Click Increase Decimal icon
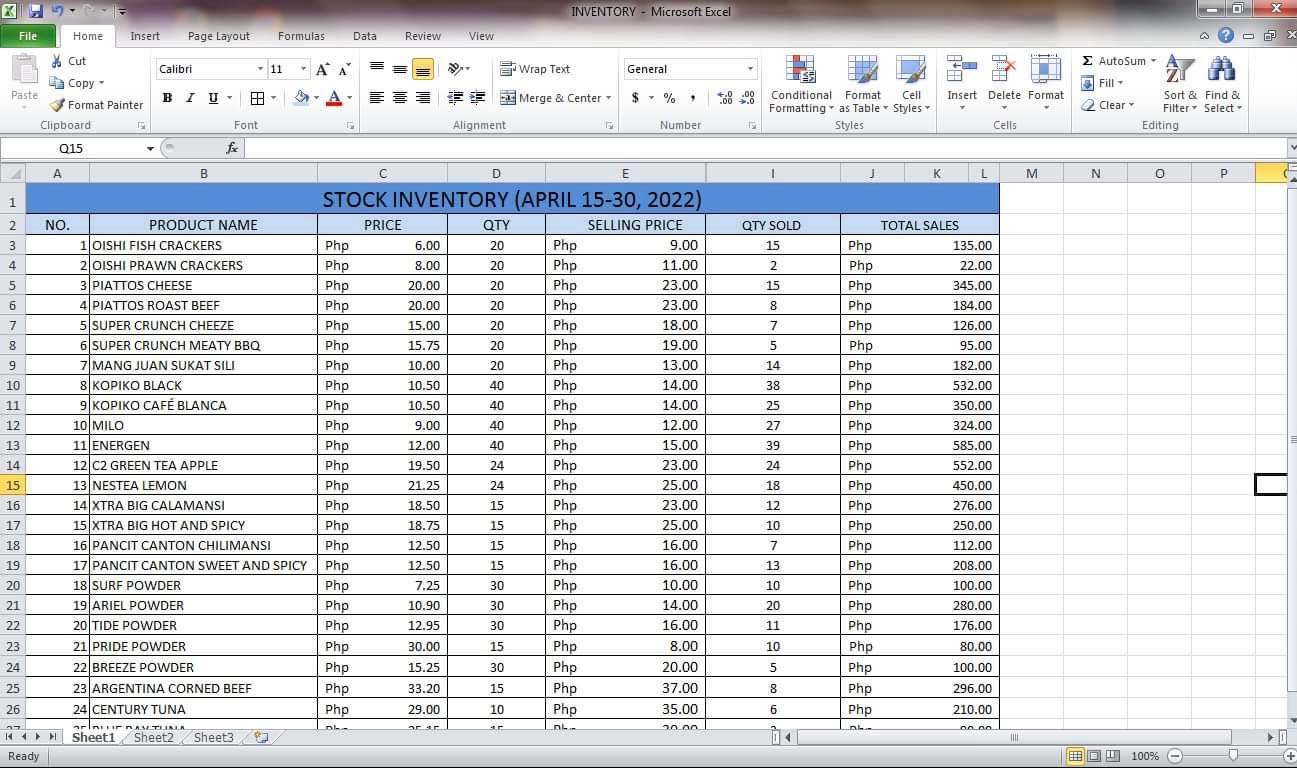Image resolution: width=1297 pixels, height=768 pixels. pyautogui.click(x=725, y=98)
